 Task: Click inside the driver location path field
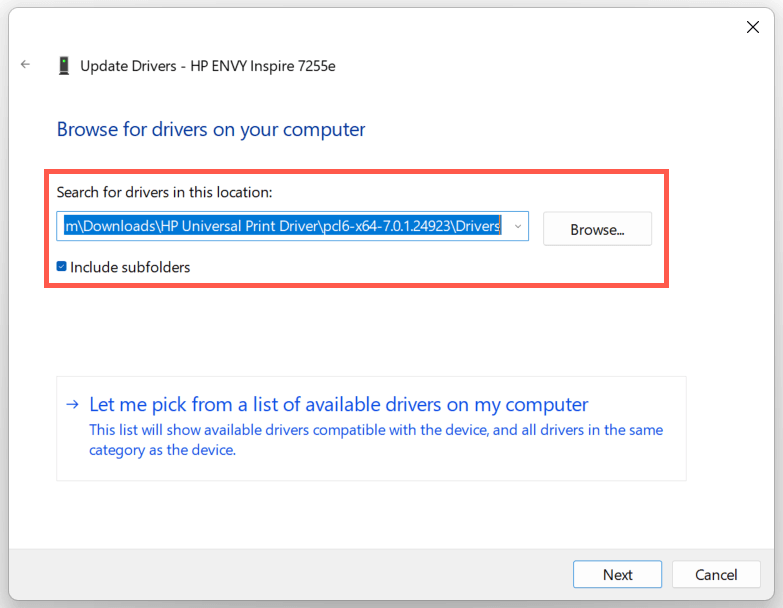tap(292, 226)
